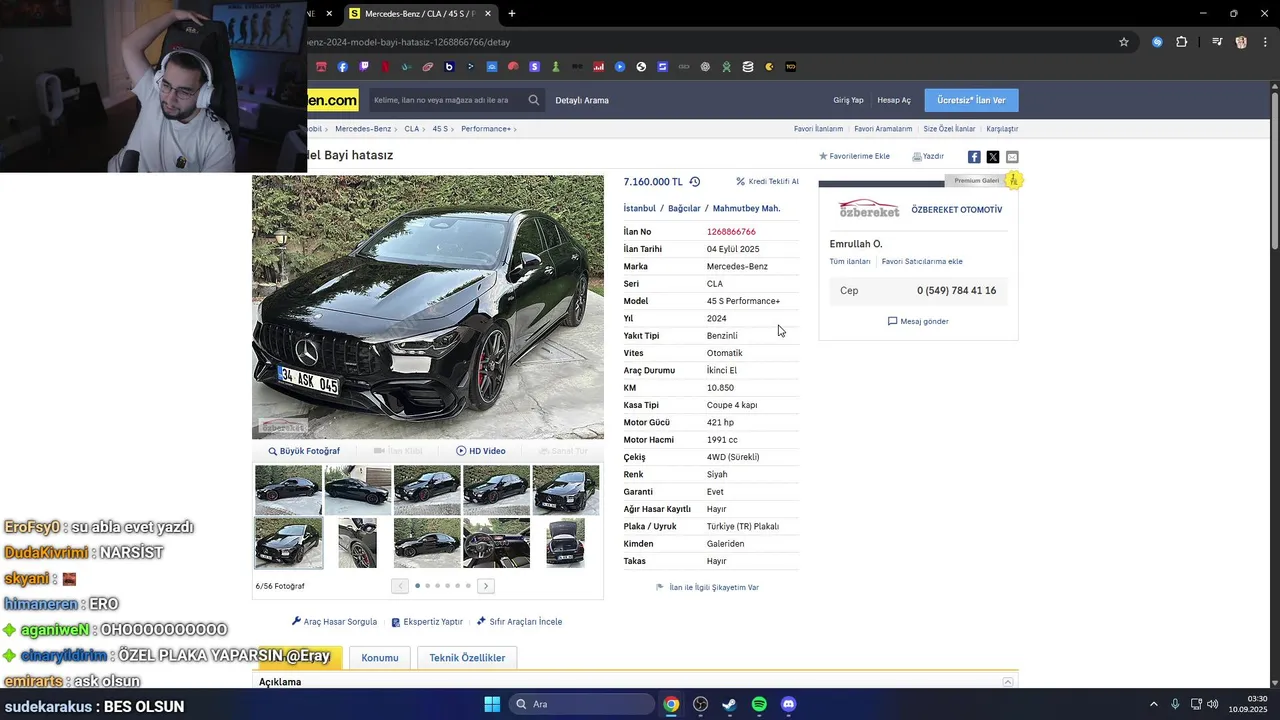Viewport: 1280px width, 720px height.
Task: Go to the next thumbnail page arrow
Action: (486, 586)
